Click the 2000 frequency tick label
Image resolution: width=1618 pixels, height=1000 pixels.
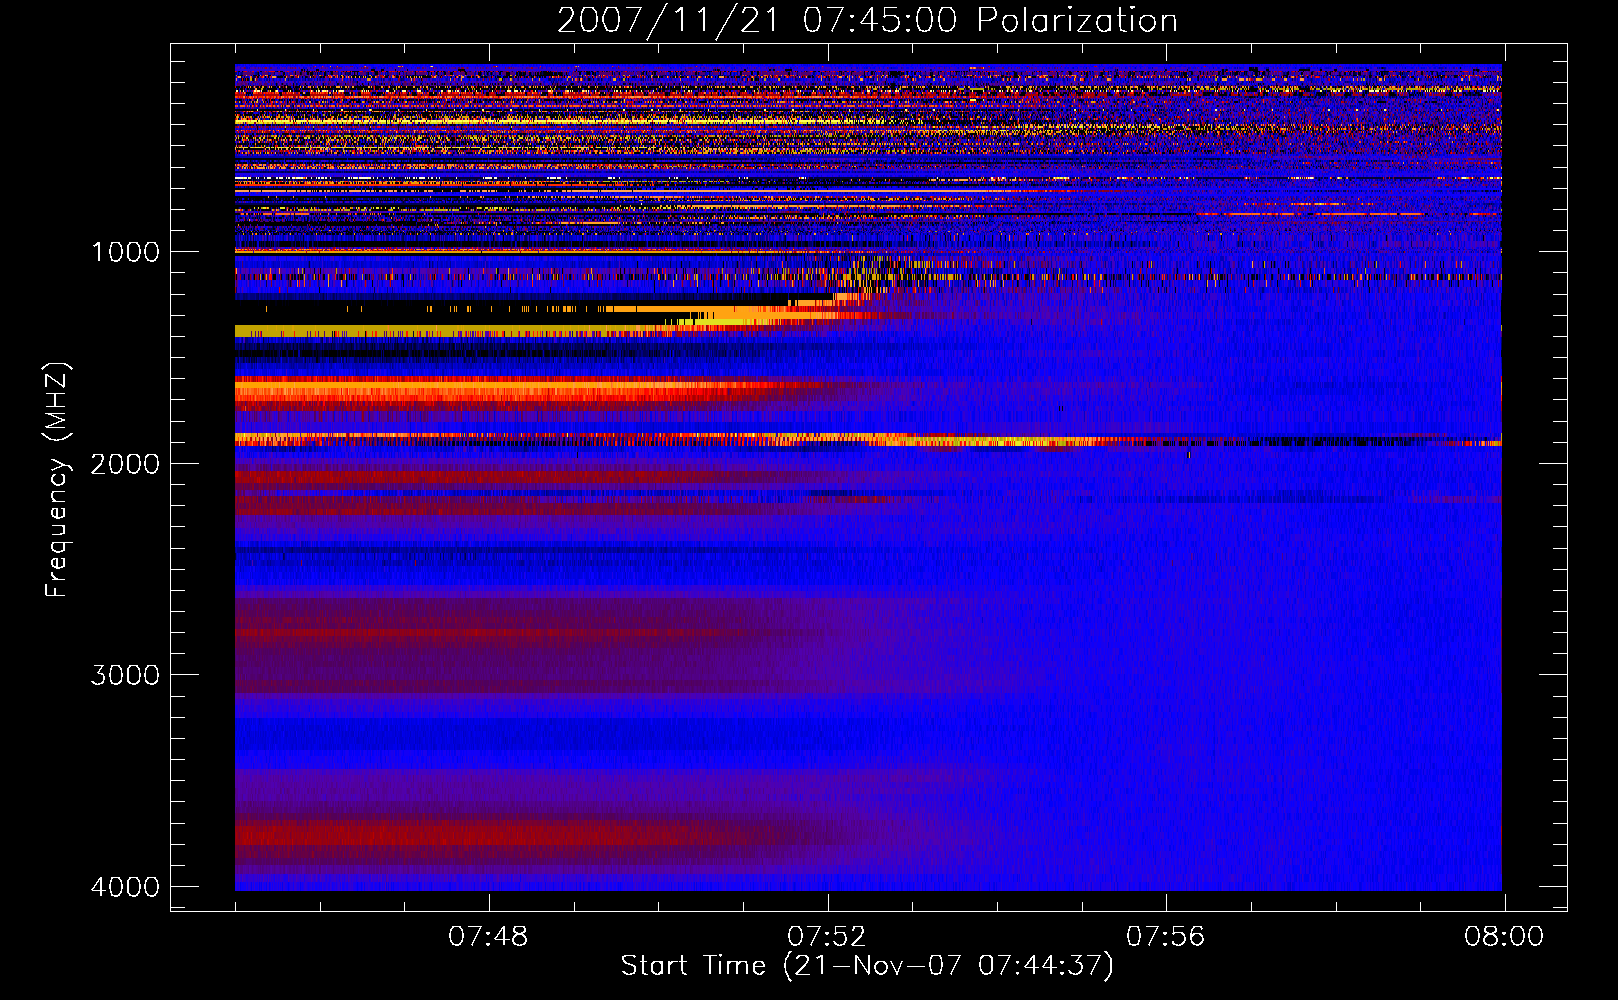pos(125,463)
